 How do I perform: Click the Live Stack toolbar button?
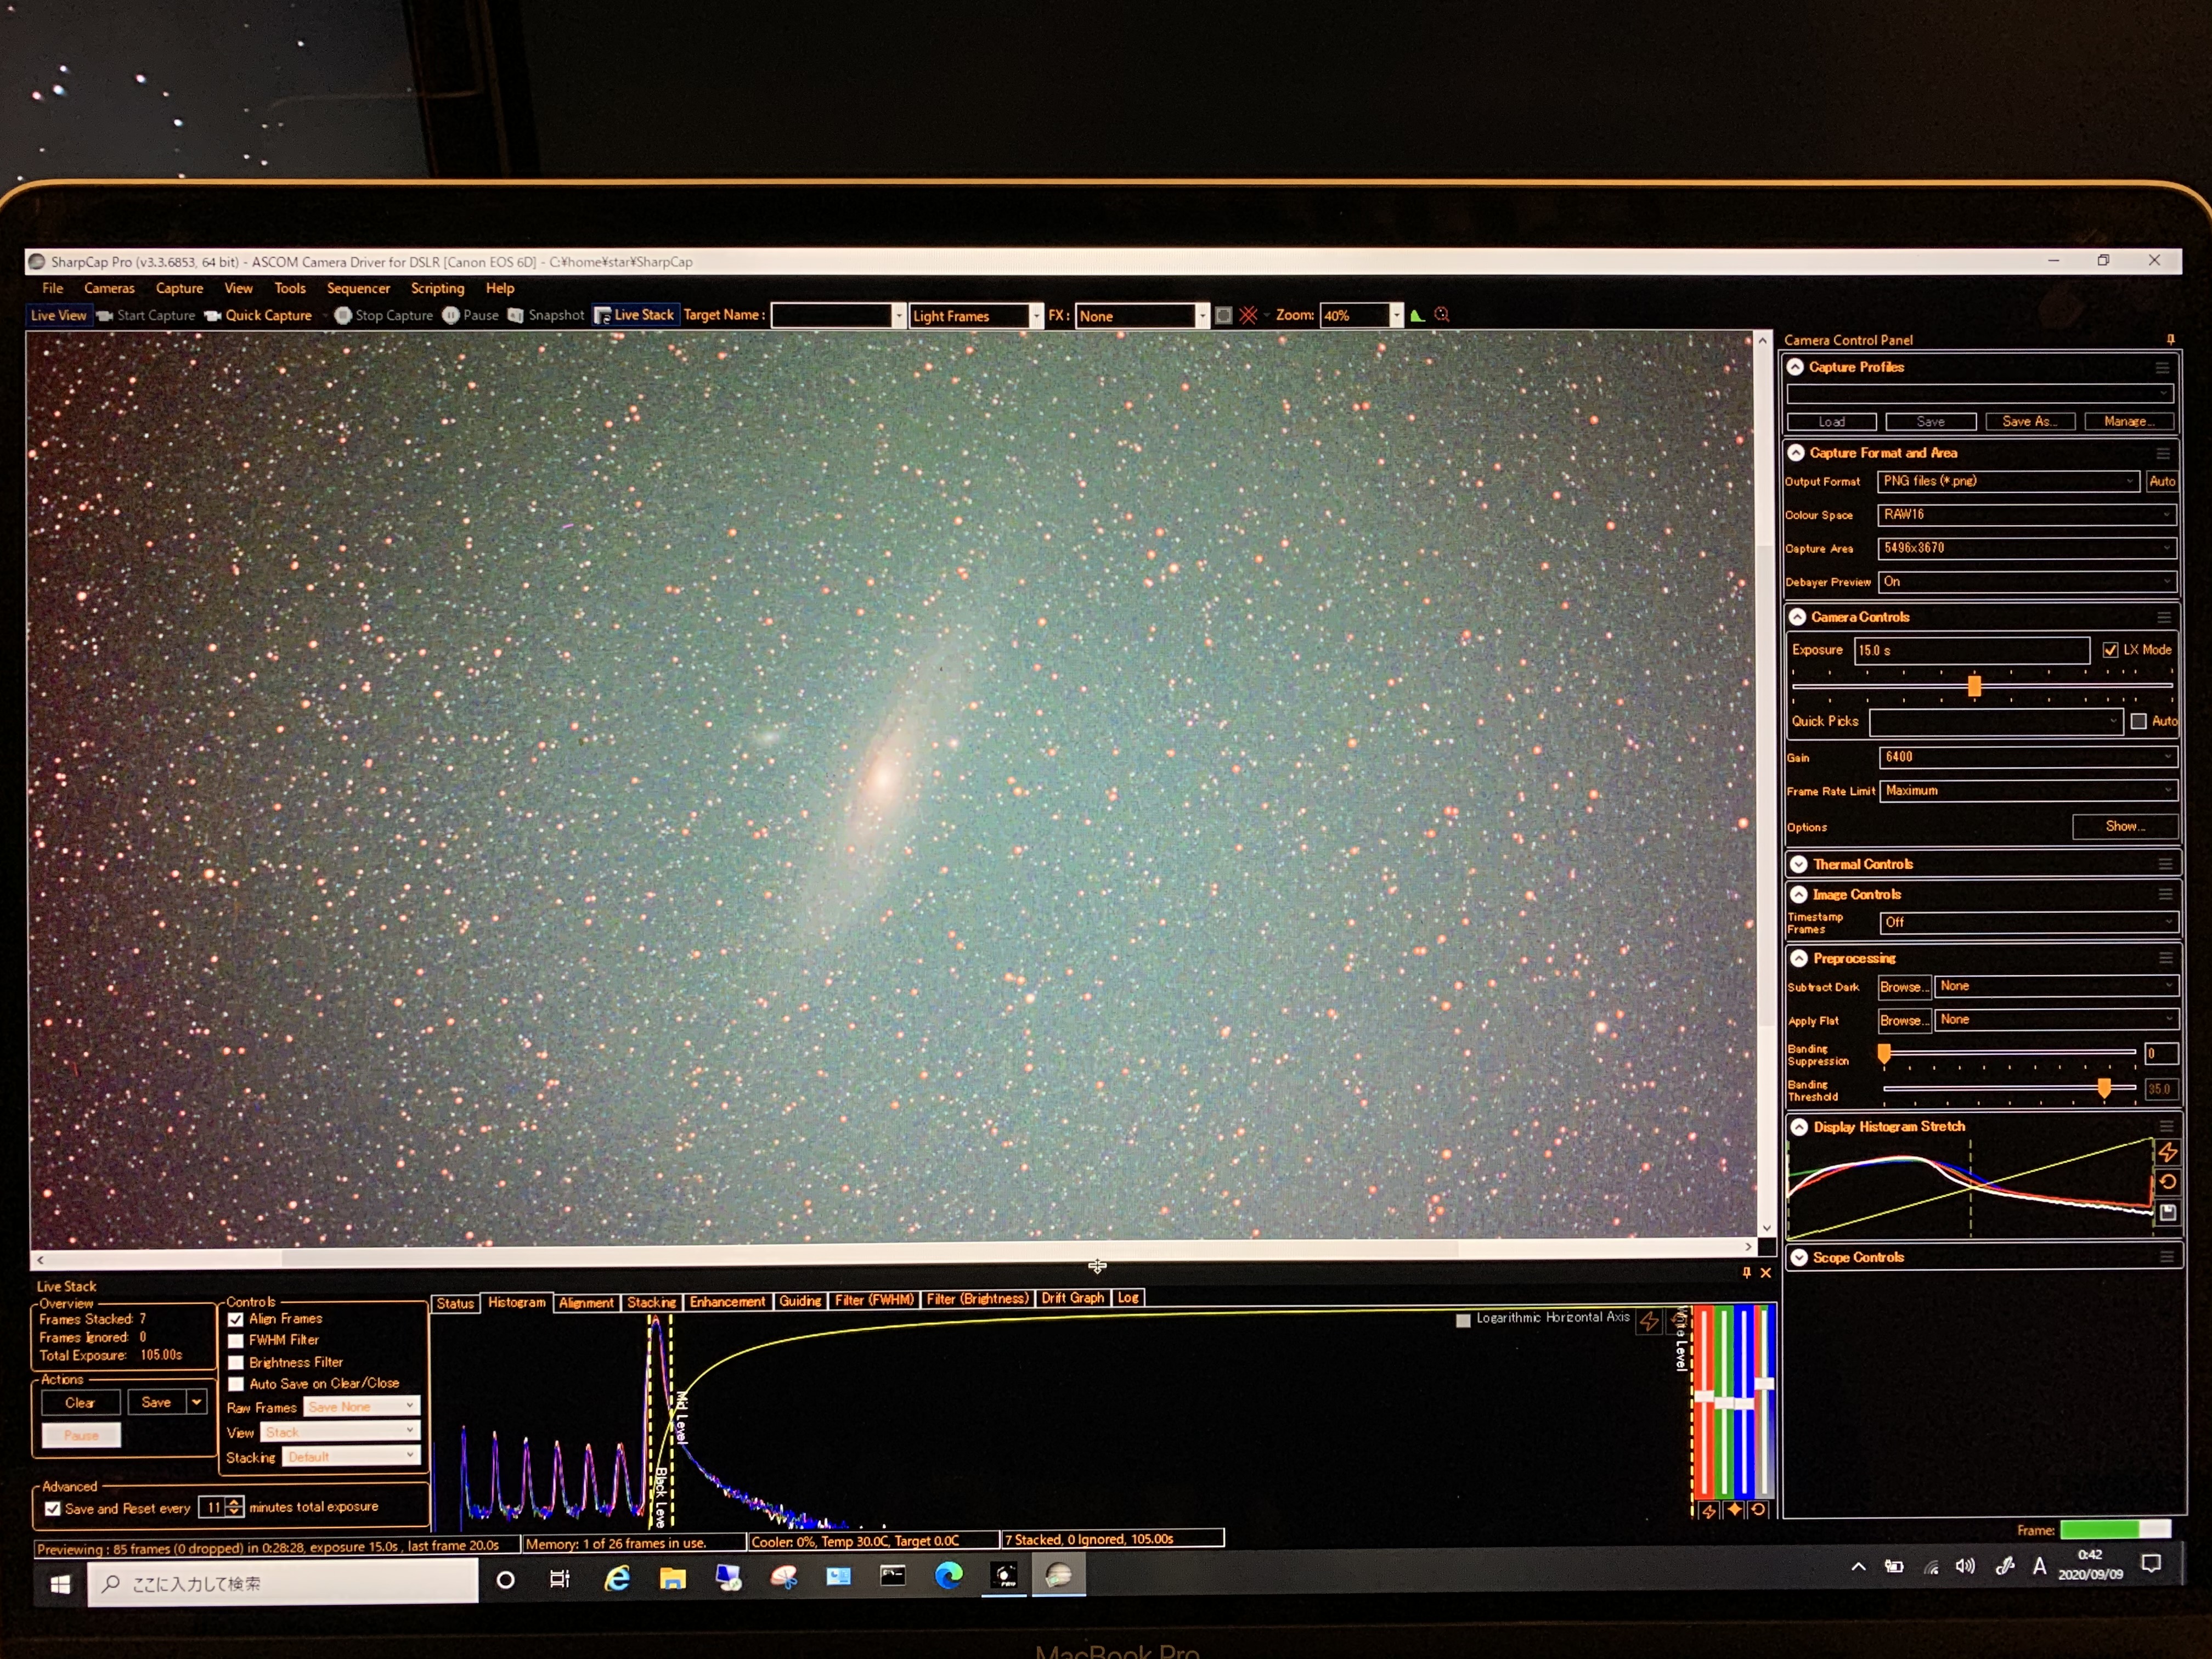(x=635, y=315)
